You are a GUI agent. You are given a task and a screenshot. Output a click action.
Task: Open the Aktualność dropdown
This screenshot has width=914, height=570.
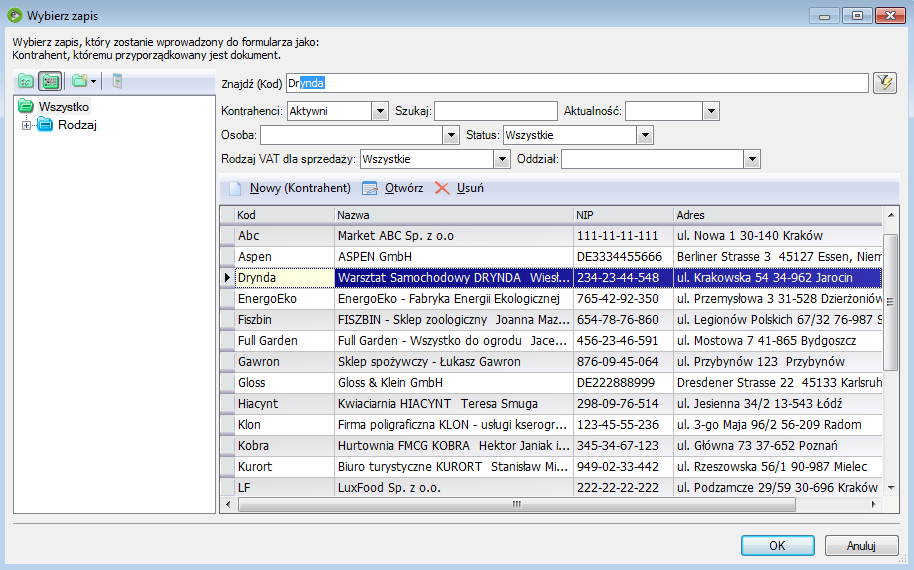click(711, 111)
